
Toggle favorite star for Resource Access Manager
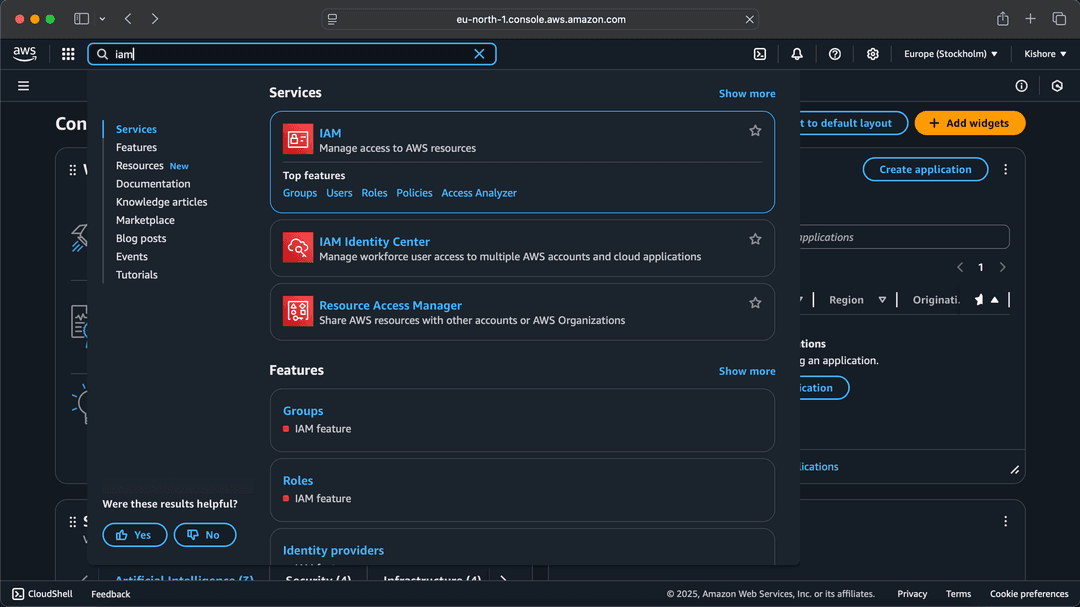755,303
